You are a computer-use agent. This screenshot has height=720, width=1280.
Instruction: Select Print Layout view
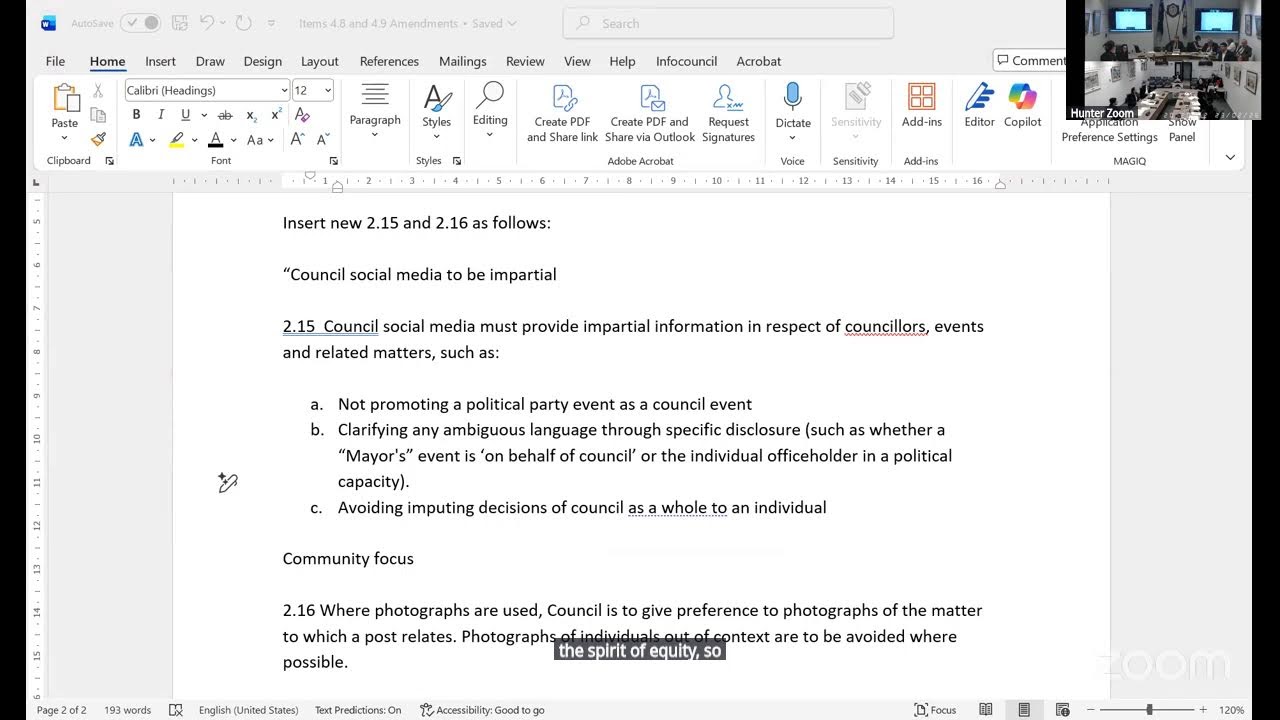pos(1024,710)
